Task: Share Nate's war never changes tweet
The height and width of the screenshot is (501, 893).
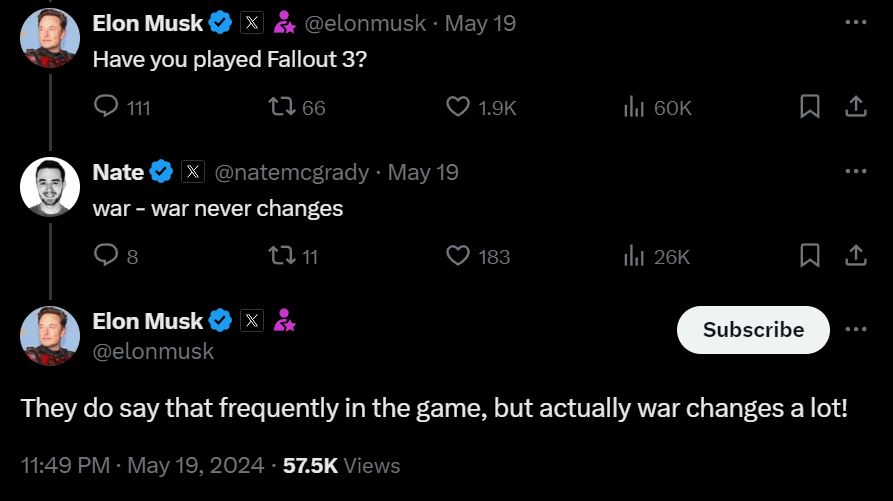Action: 856,256
